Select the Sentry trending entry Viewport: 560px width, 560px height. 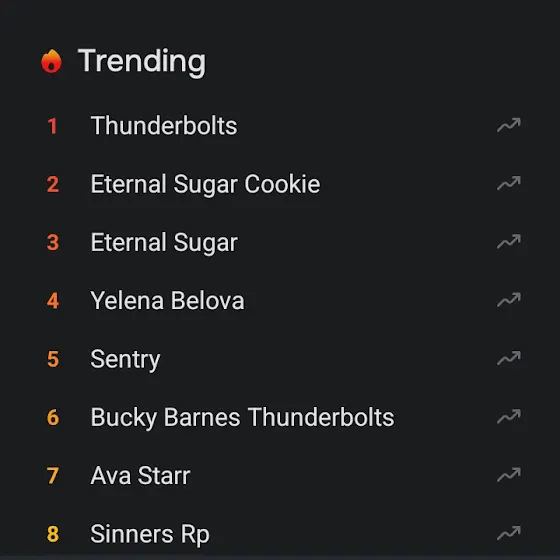coord(125,360)
